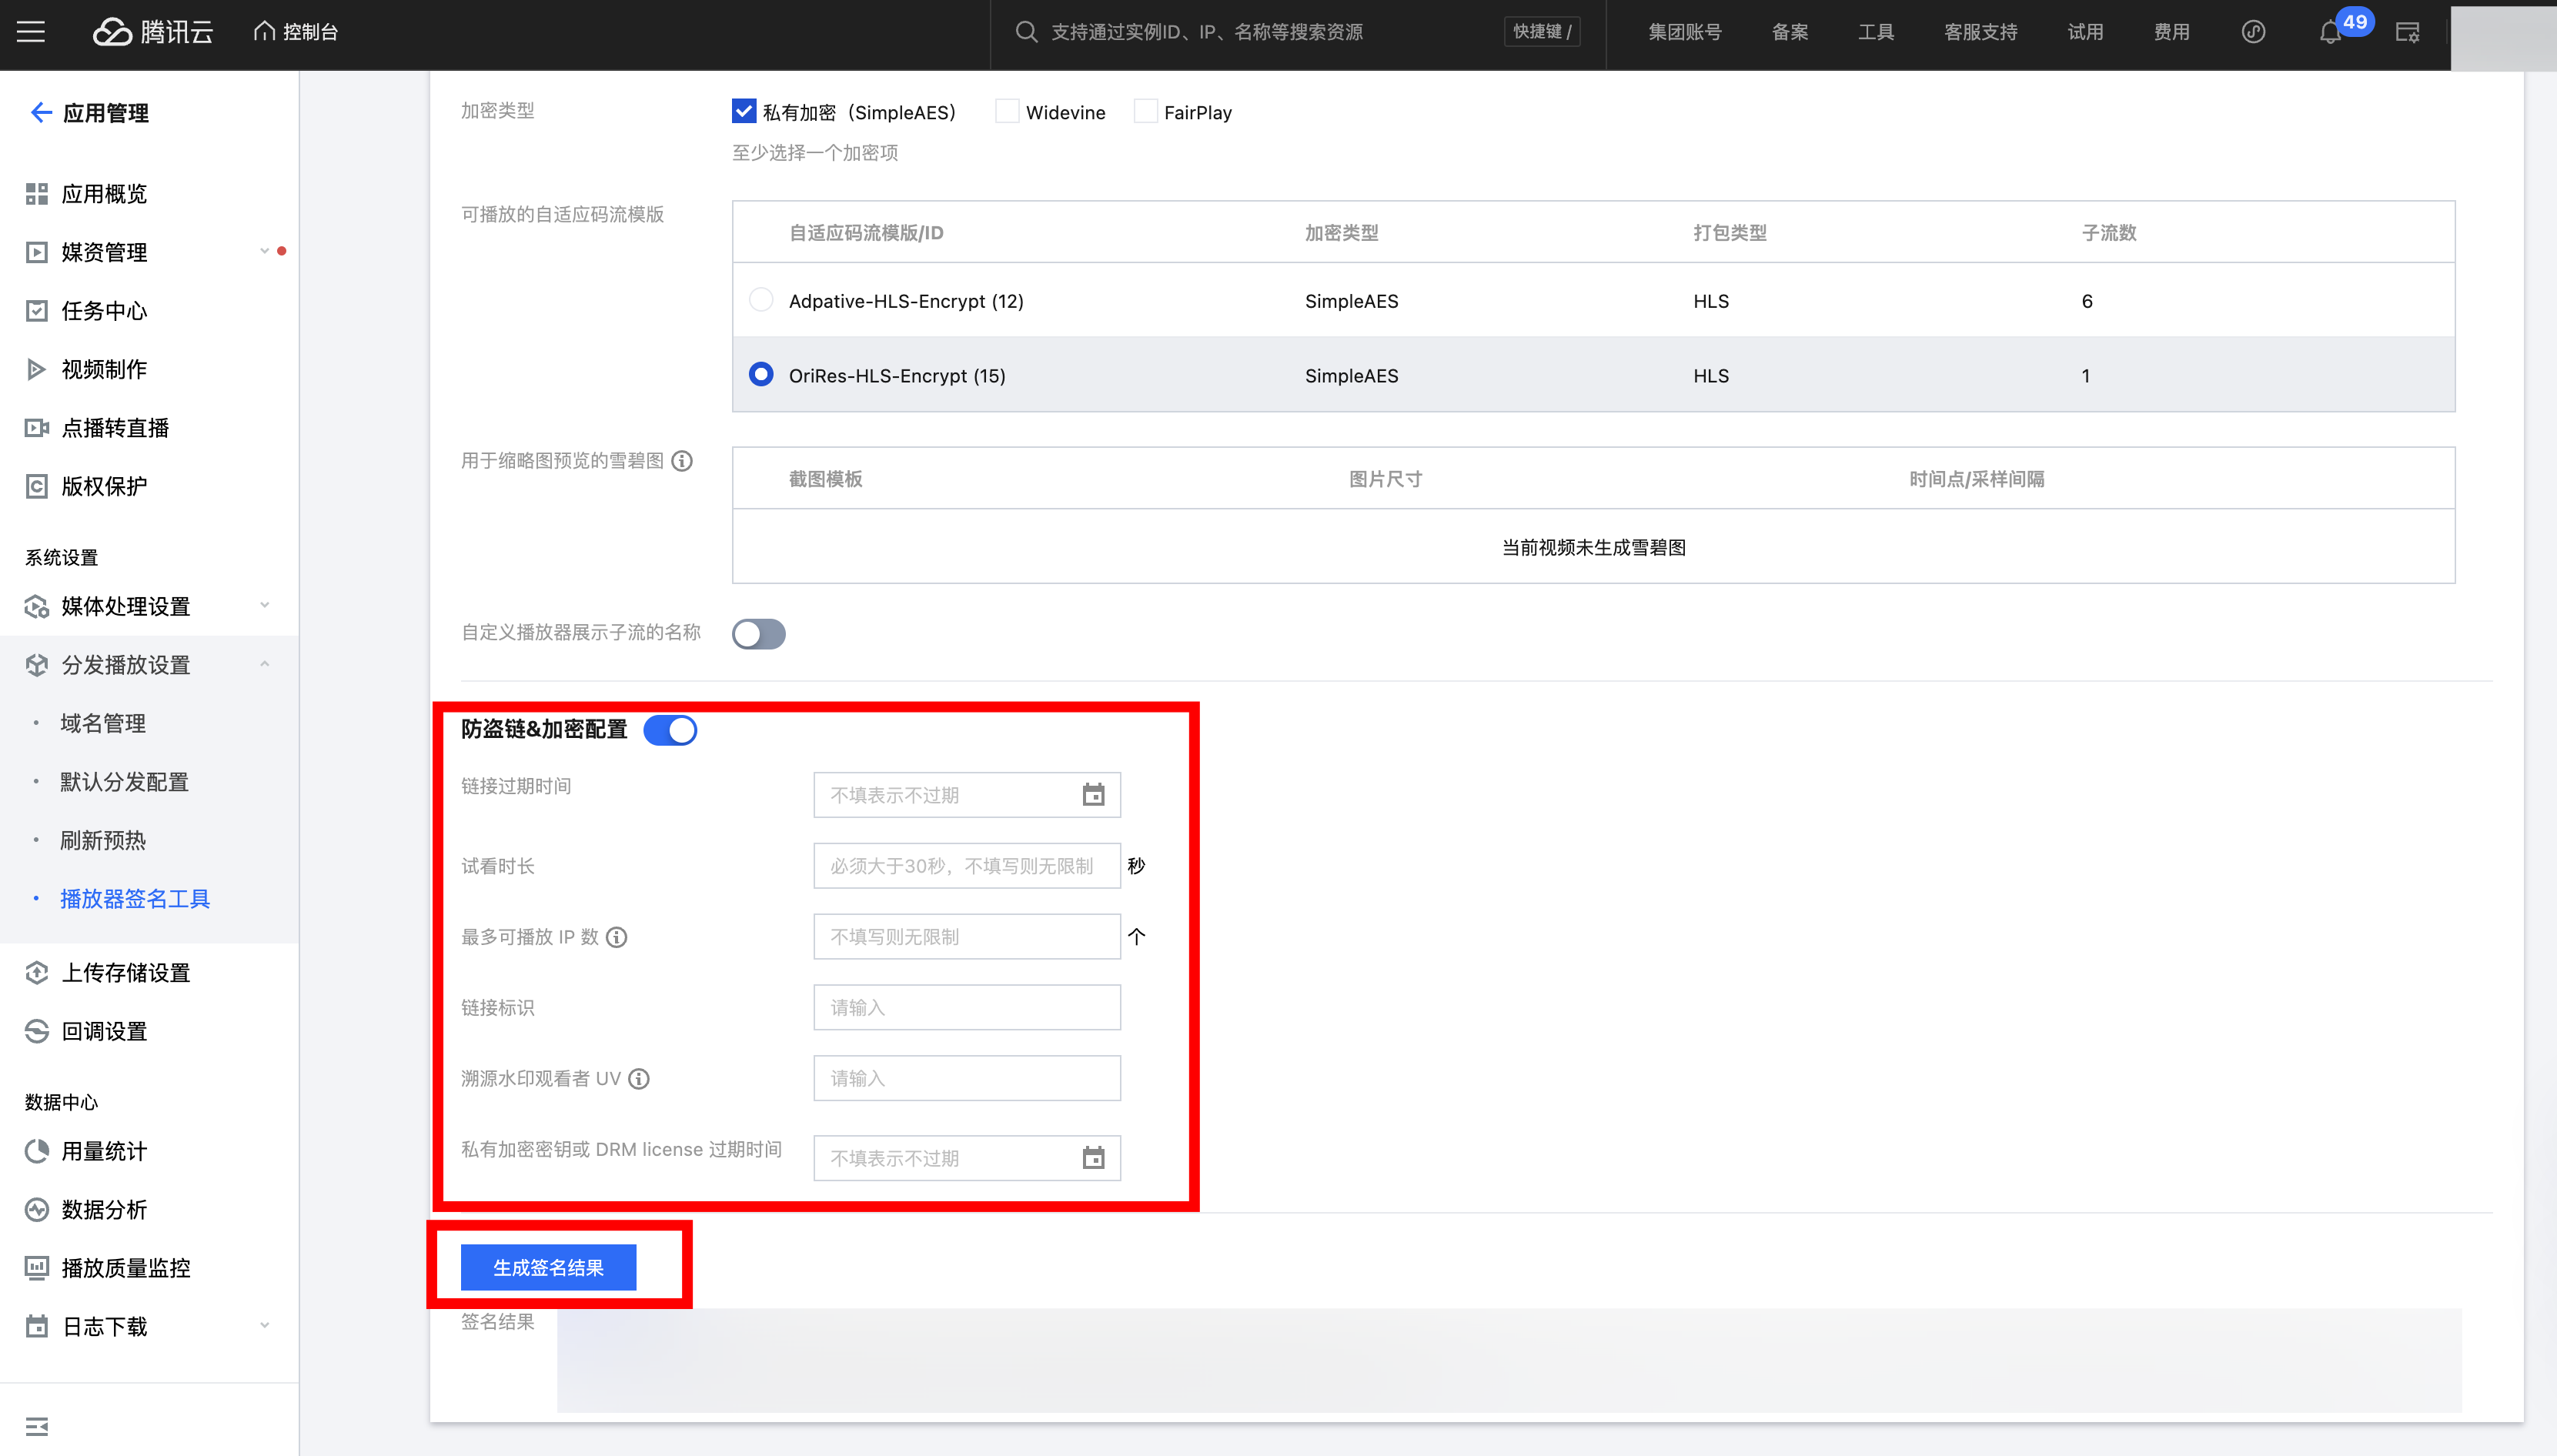This screenshot has width=2557, height=1456.
Task: Click 生成签名结果 button
Action: (548, 1267)
